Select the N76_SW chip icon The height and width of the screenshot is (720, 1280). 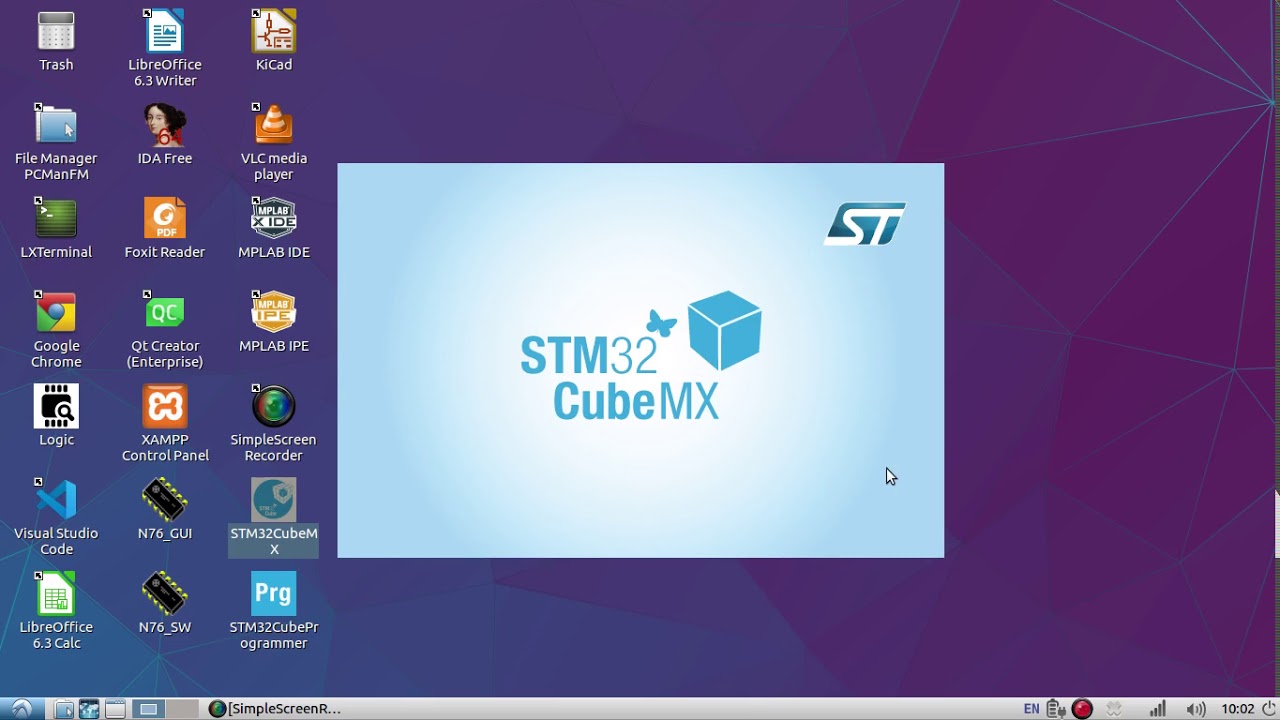164,594
